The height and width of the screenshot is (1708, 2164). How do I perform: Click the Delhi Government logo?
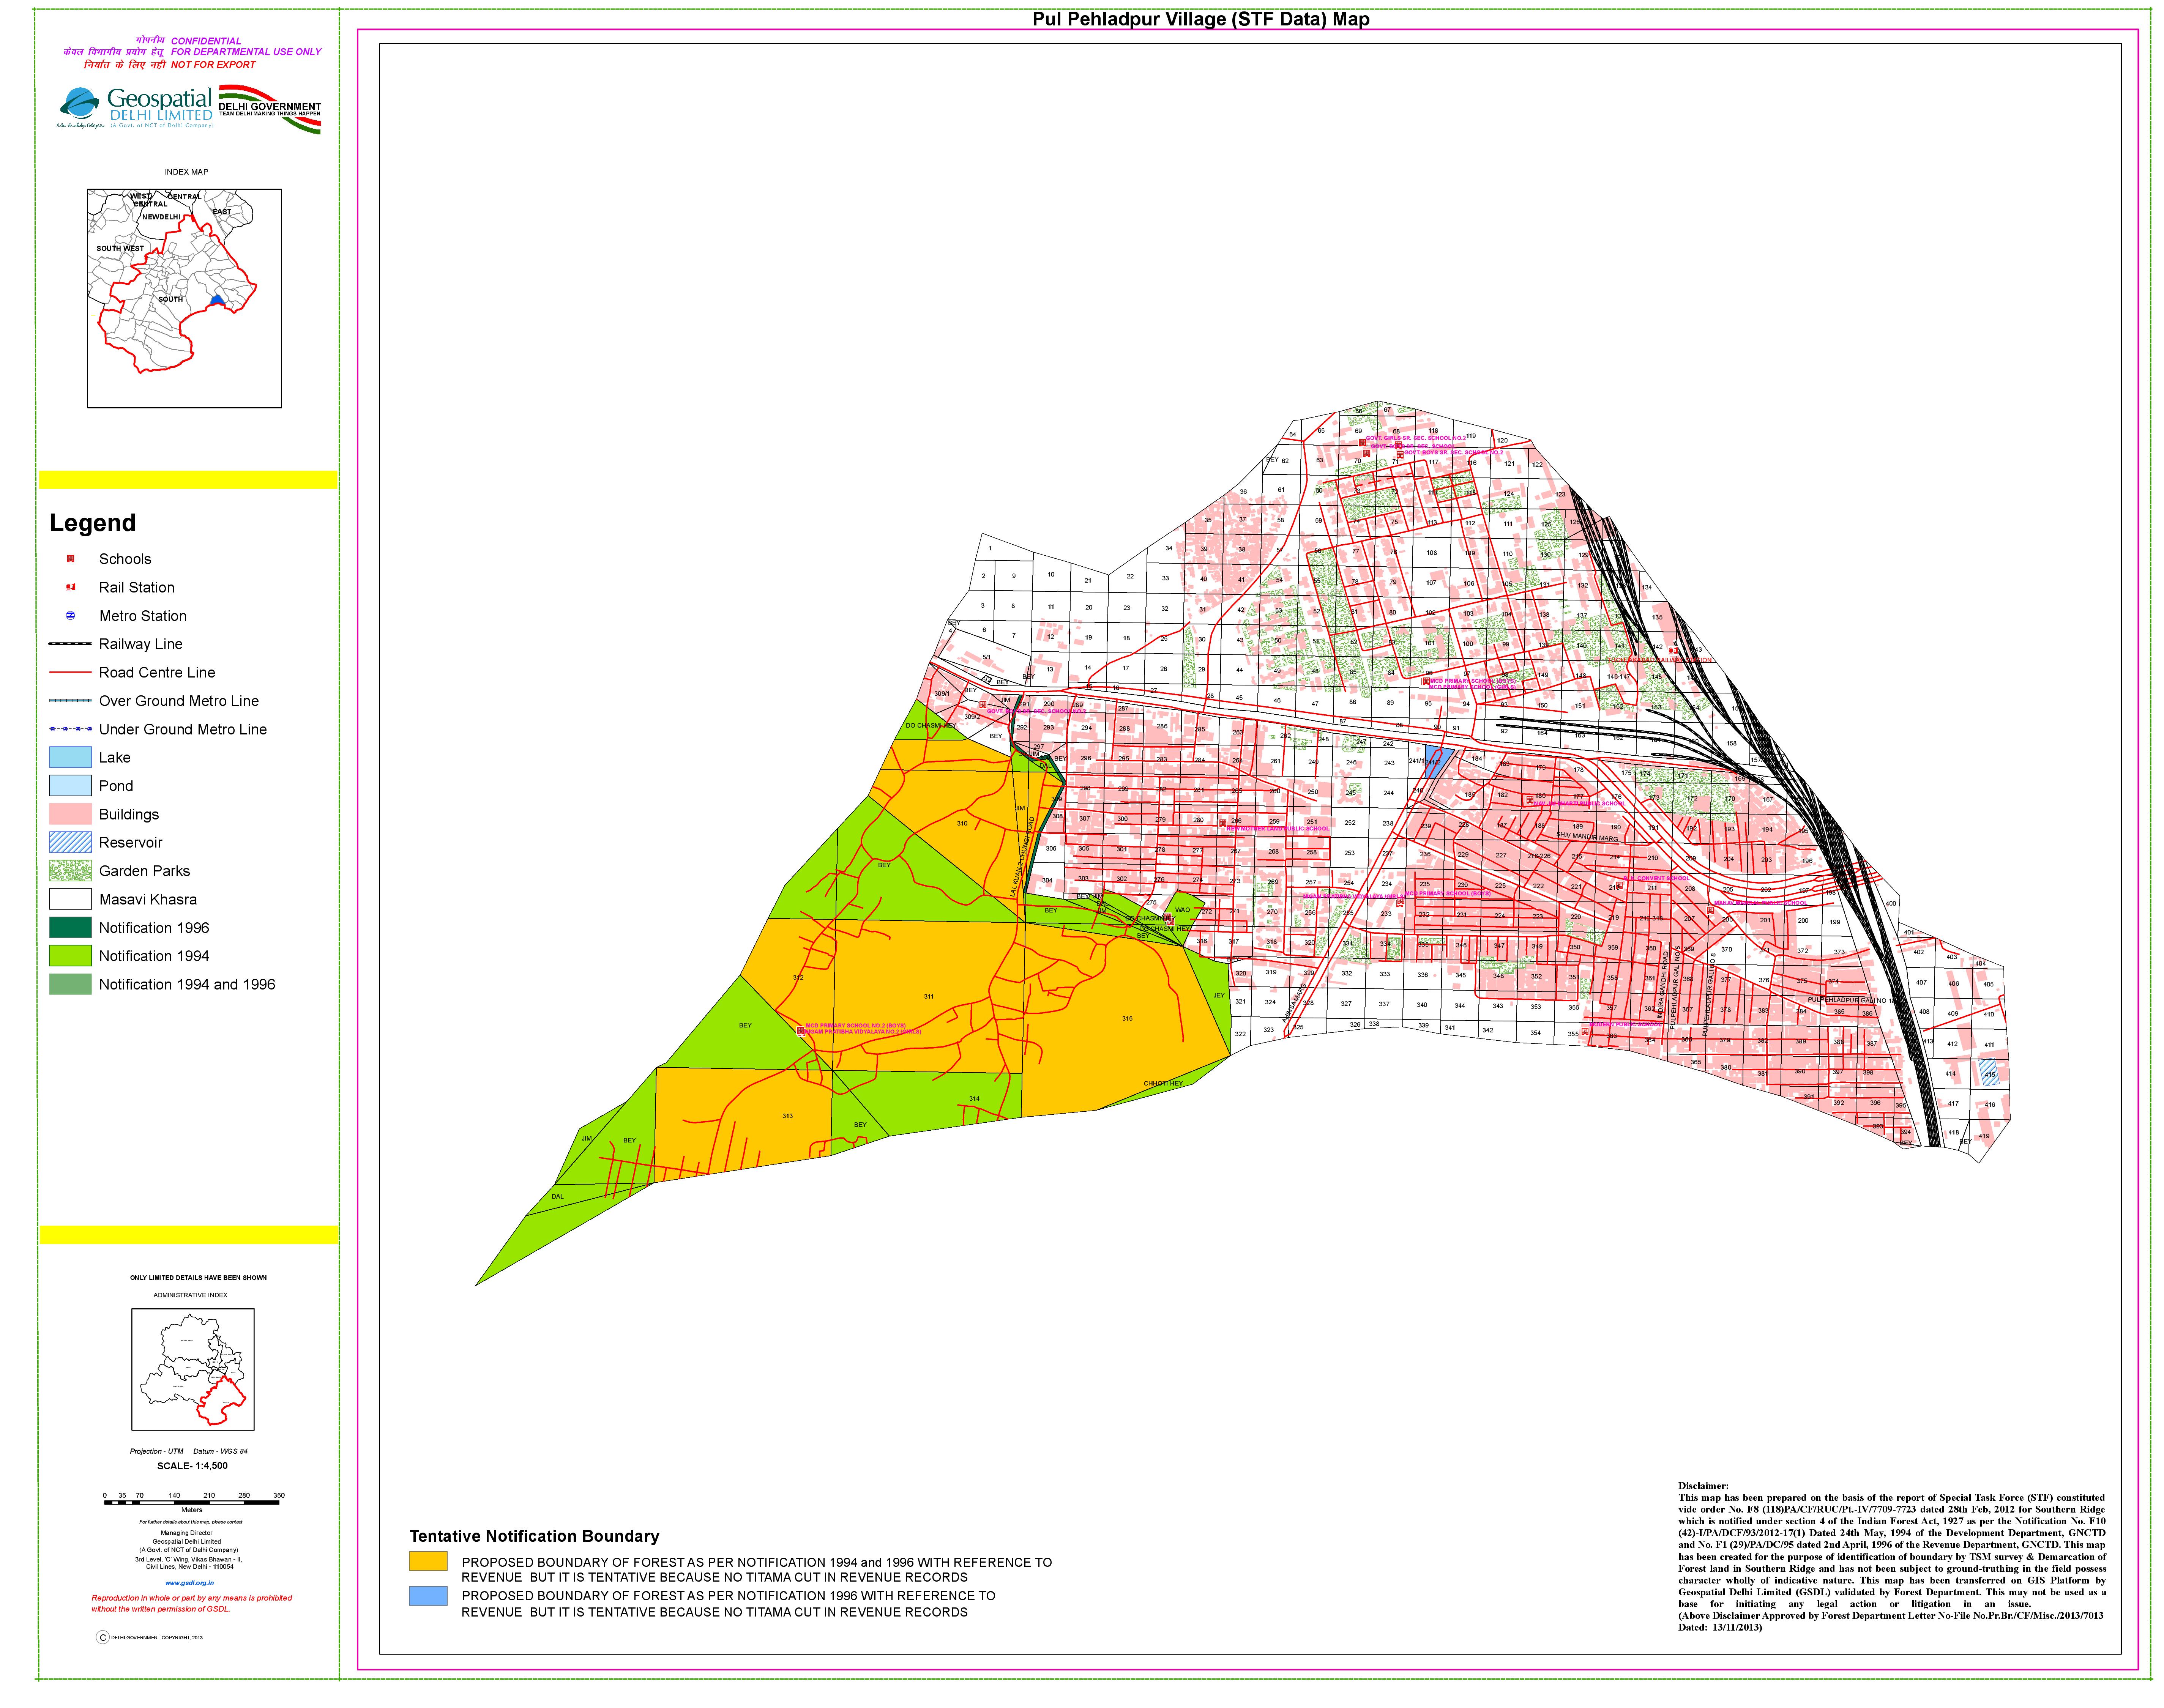coord(270,110)
